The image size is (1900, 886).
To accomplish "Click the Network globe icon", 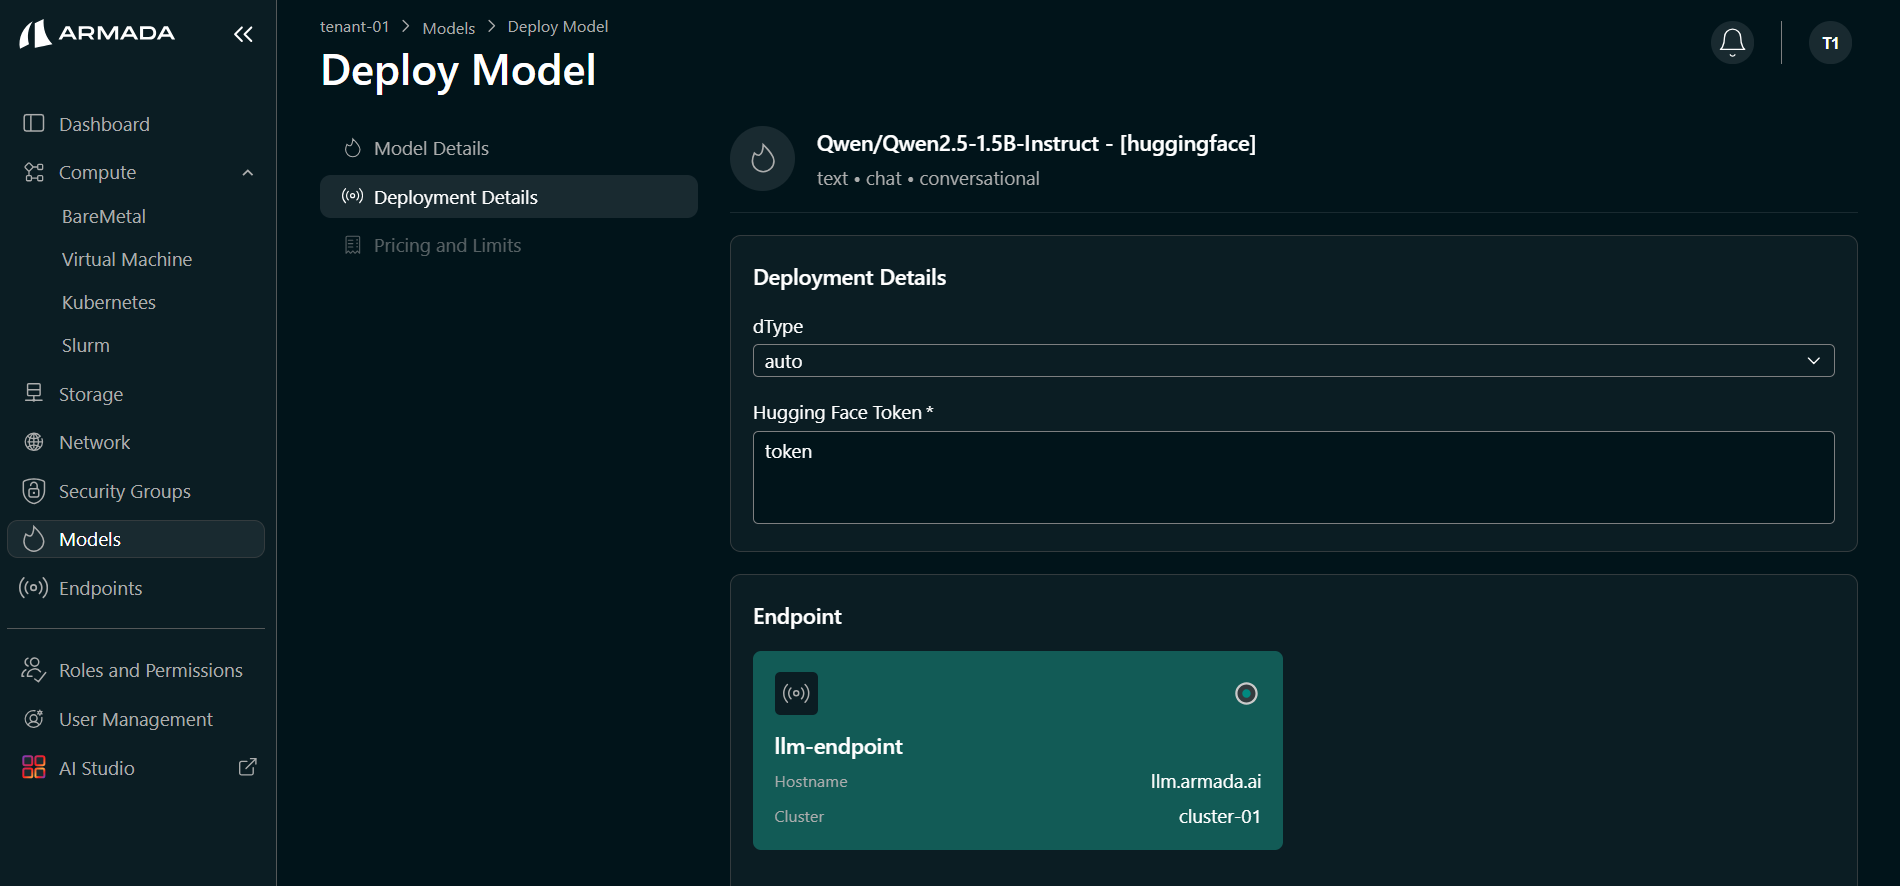I will pyautogui.click(x=34, y=442).
